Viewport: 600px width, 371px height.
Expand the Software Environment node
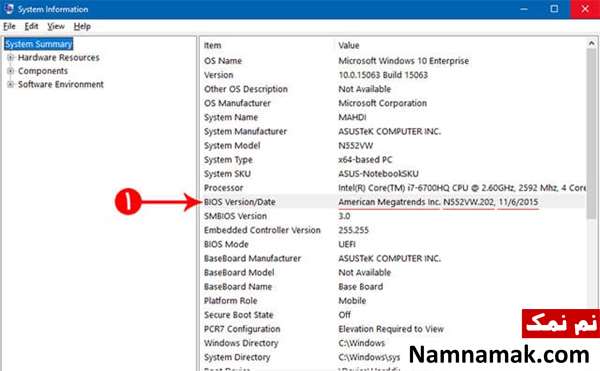pyautogui.click(x=10, y=84)
